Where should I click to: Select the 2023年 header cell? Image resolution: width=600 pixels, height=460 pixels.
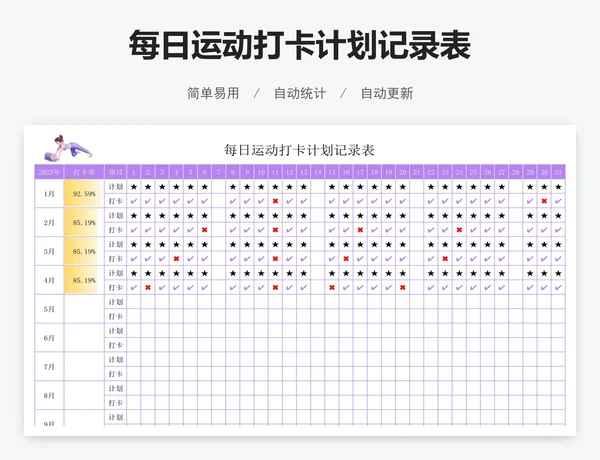coord(49,172)
